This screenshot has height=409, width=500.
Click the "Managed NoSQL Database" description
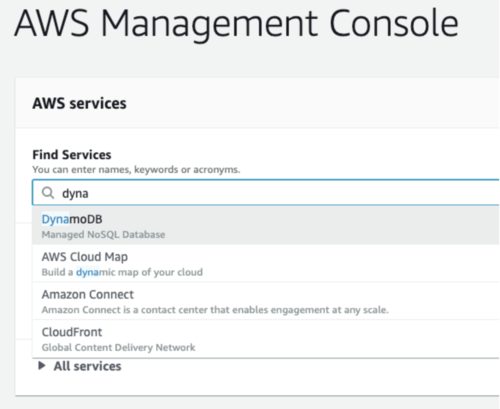click(103, 234)
